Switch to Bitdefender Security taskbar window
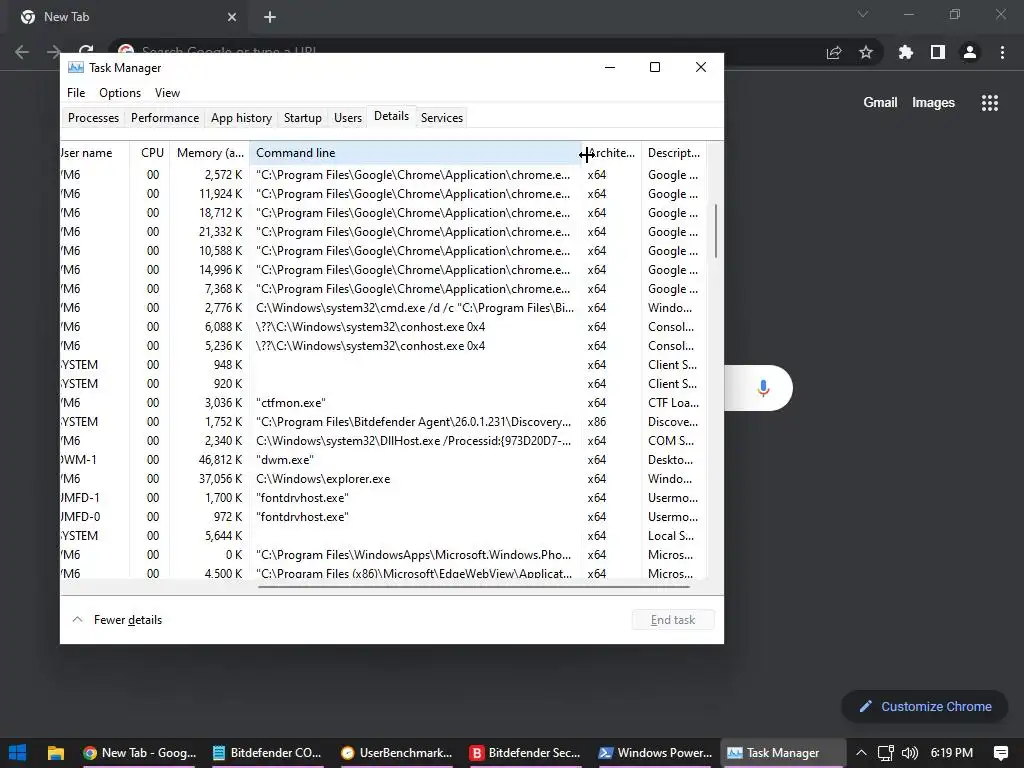The width and height of the screenshot is (1024, 768). [x=525, y=752]
